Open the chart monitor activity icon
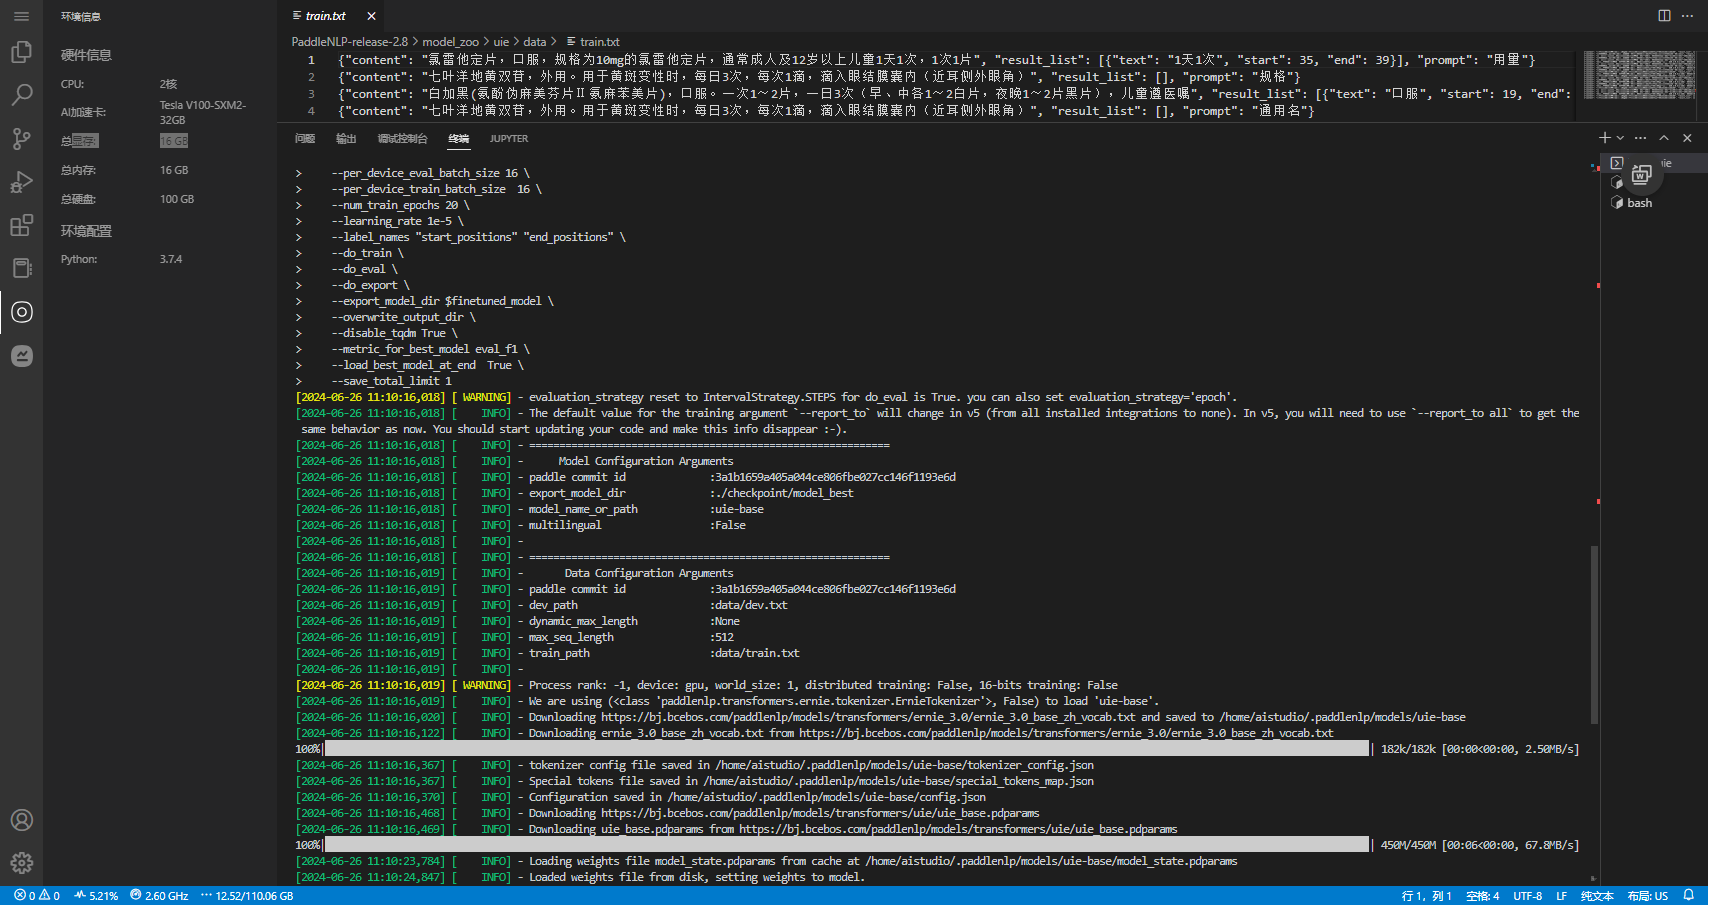 coord(21,356)
